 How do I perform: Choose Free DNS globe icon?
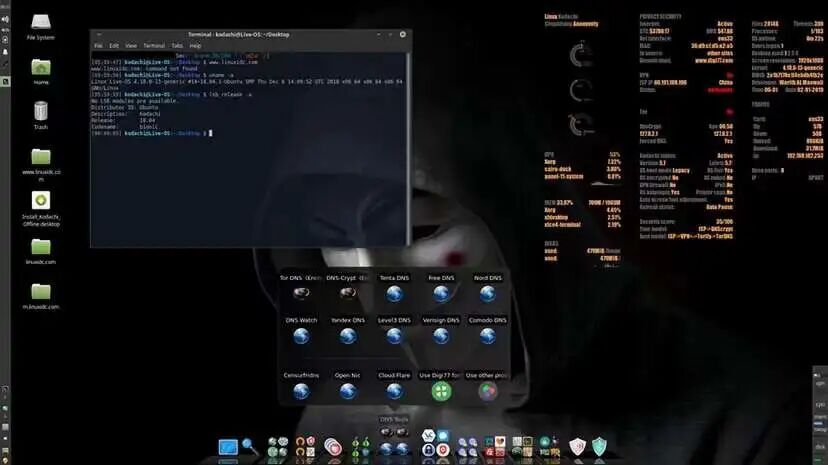pos(441,293)
